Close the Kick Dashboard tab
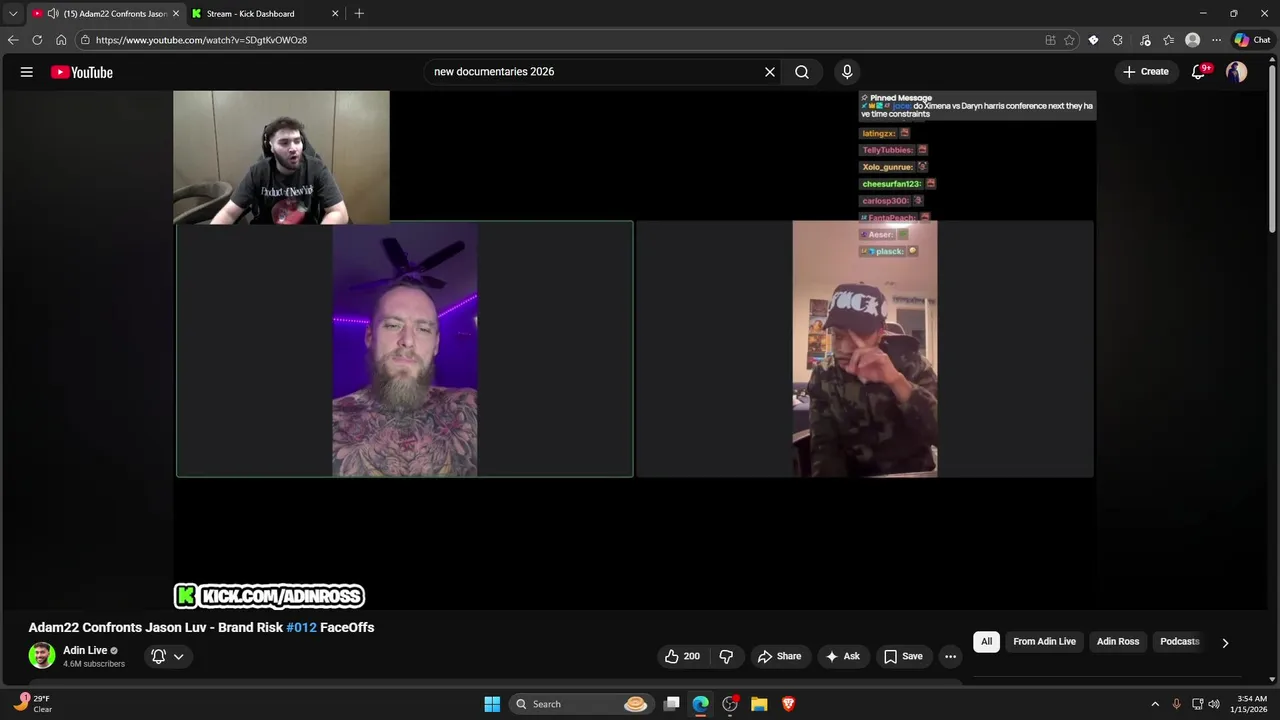This screenshot has width=1280, height=720. (335, 14)
